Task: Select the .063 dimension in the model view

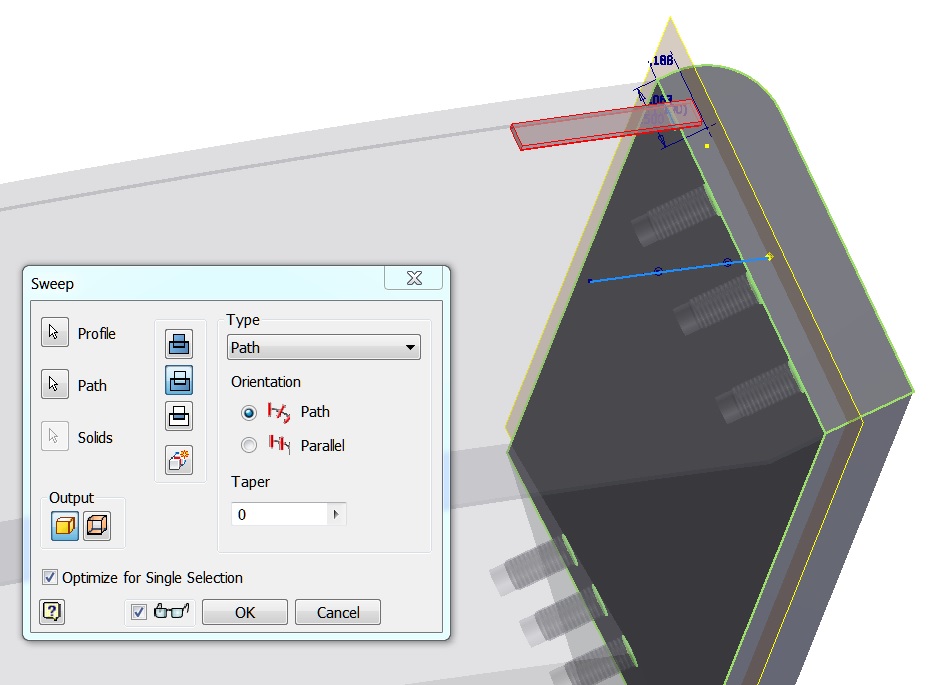Action: [659, 99]
